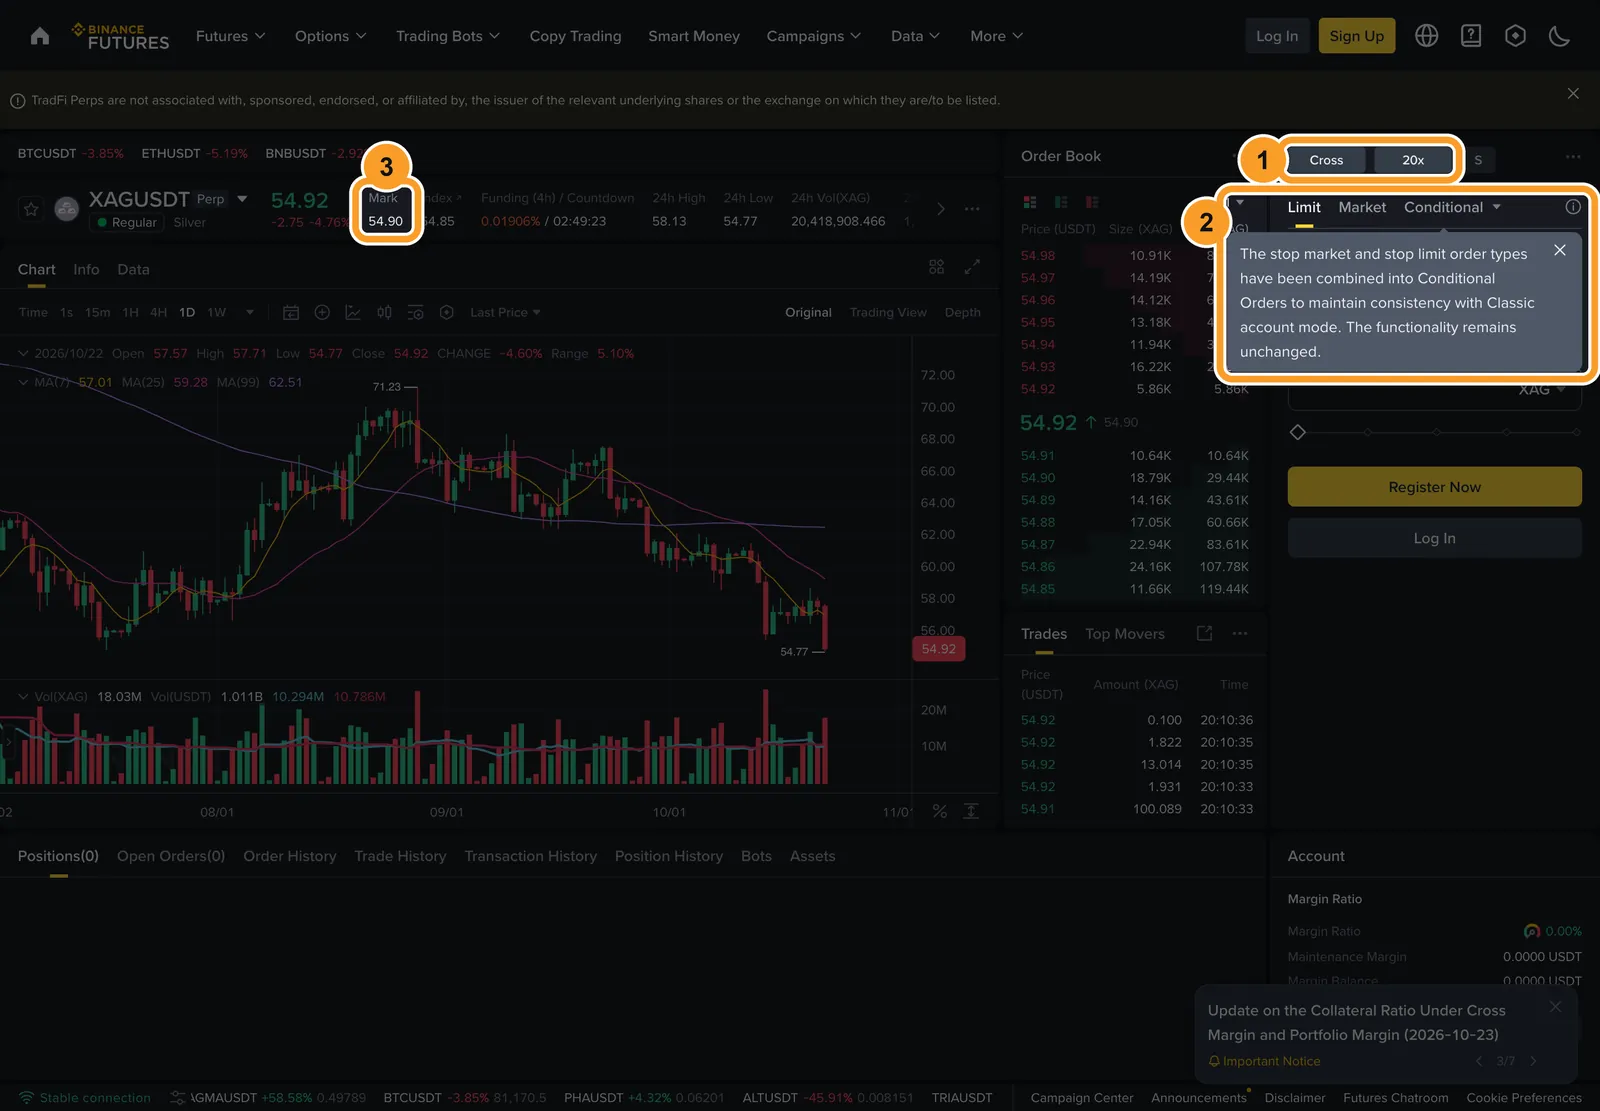The width and height of the screenshot is (1600, 1111).
Task: Select the 1D chart interval
Action: click(x=187, y=313)
